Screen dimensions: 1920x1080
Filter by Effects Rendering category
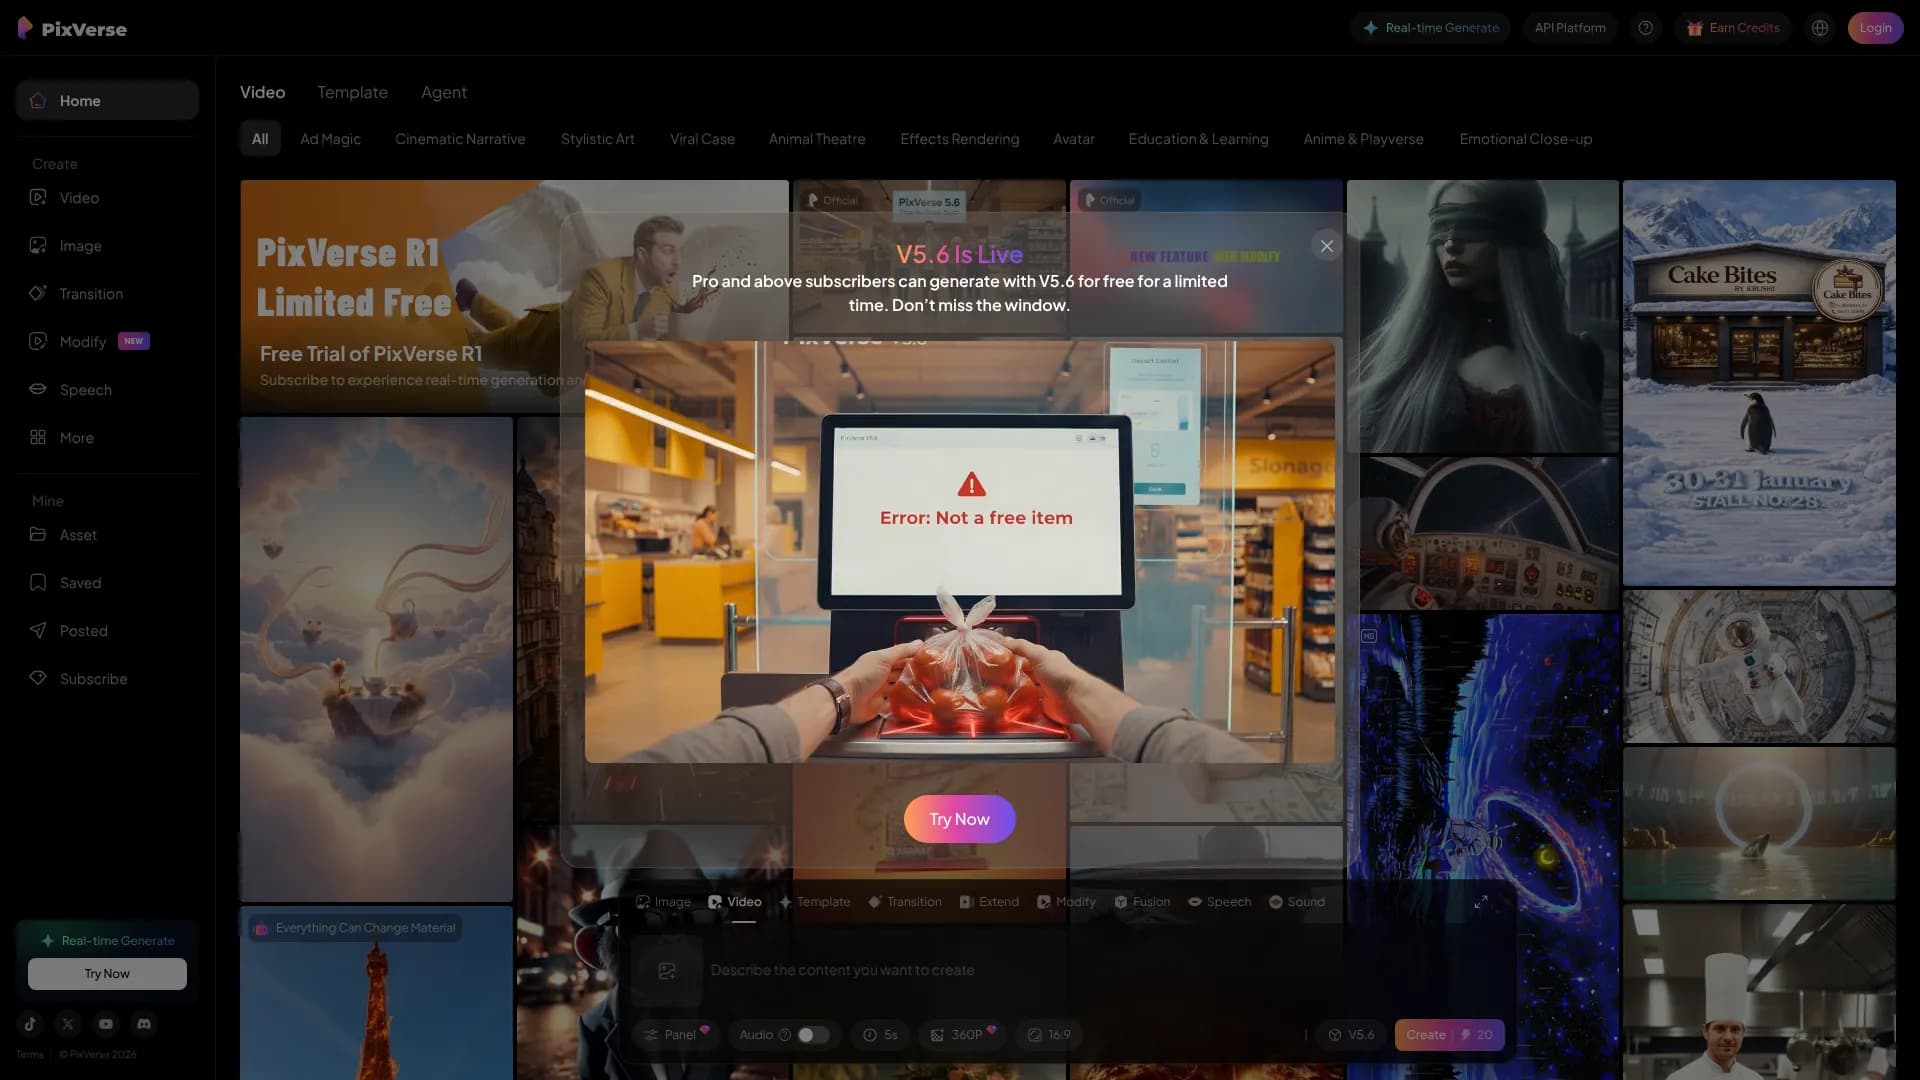960,139
